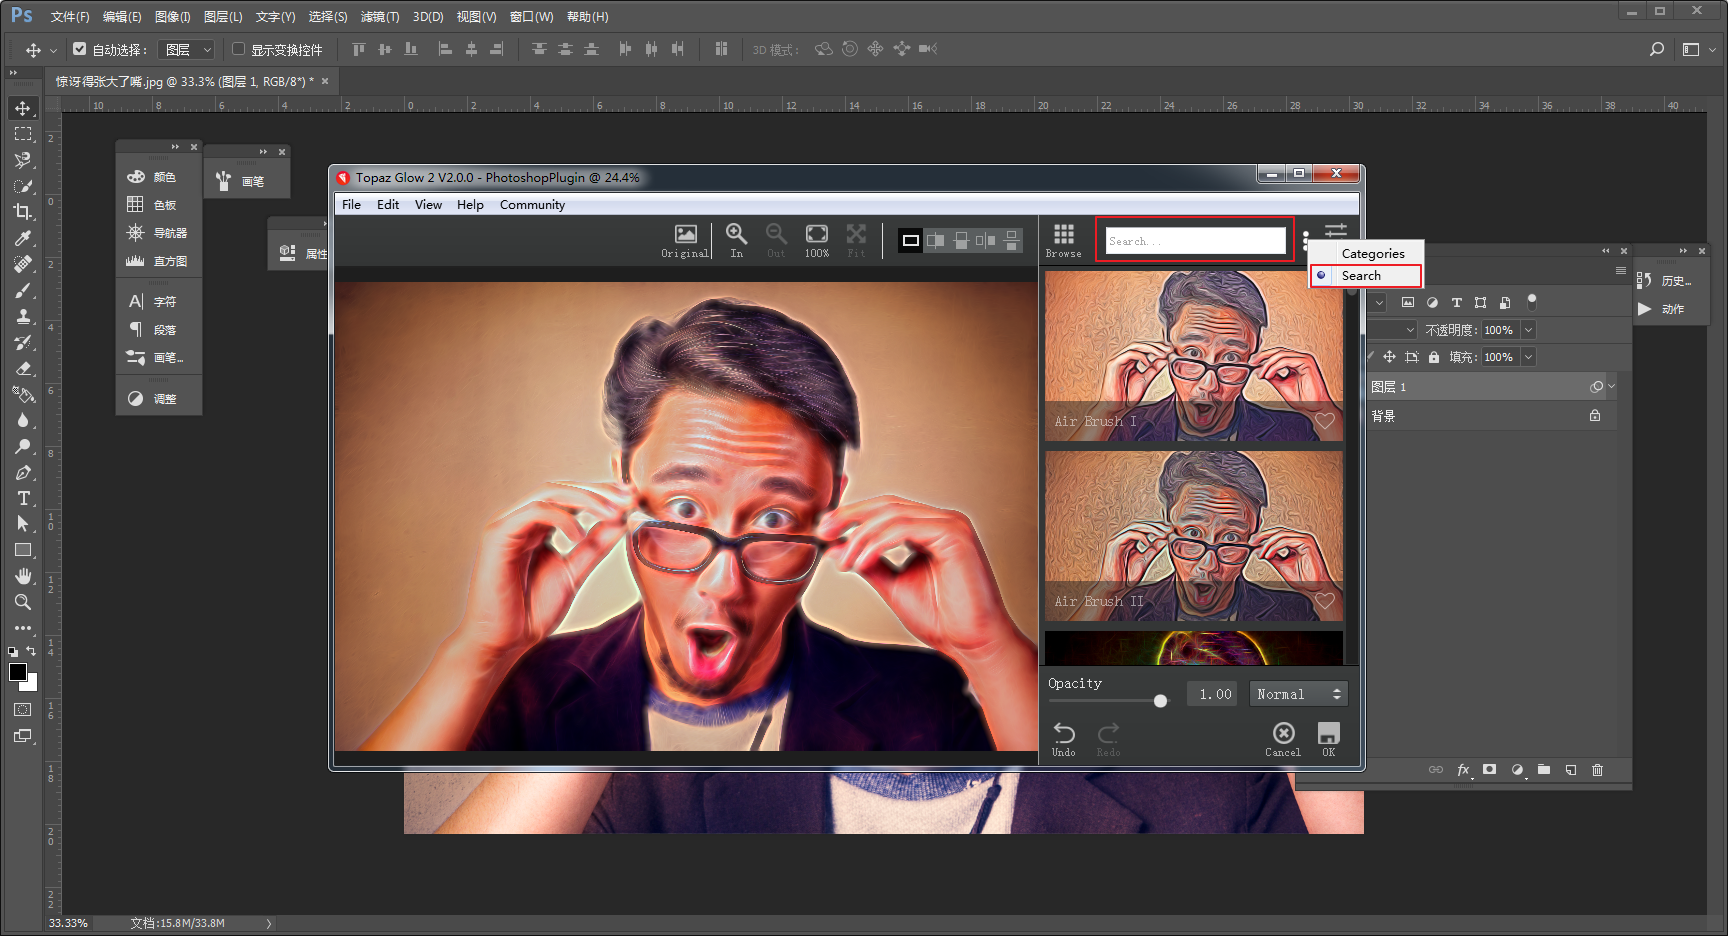This screenshot has height=936, width=1728.
Task: Open Photoshop 滤镜(T) filter menu
Action: tap(380, 17)
